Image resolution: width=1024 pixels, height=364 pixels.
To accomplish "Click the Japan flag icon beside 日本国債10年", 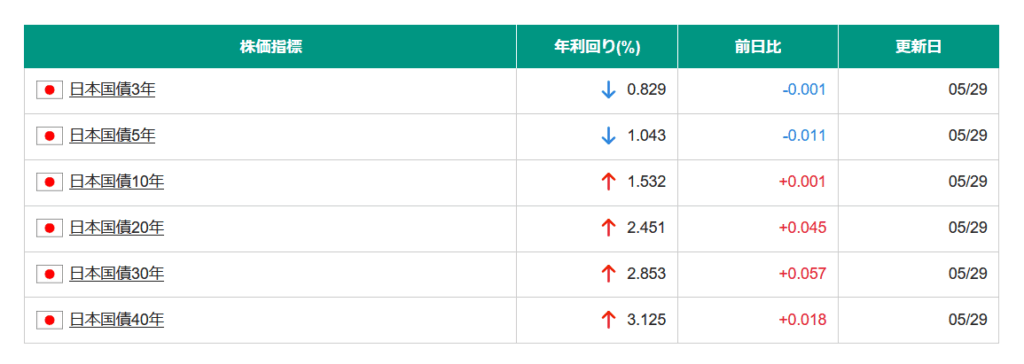I will pos(49,182).
